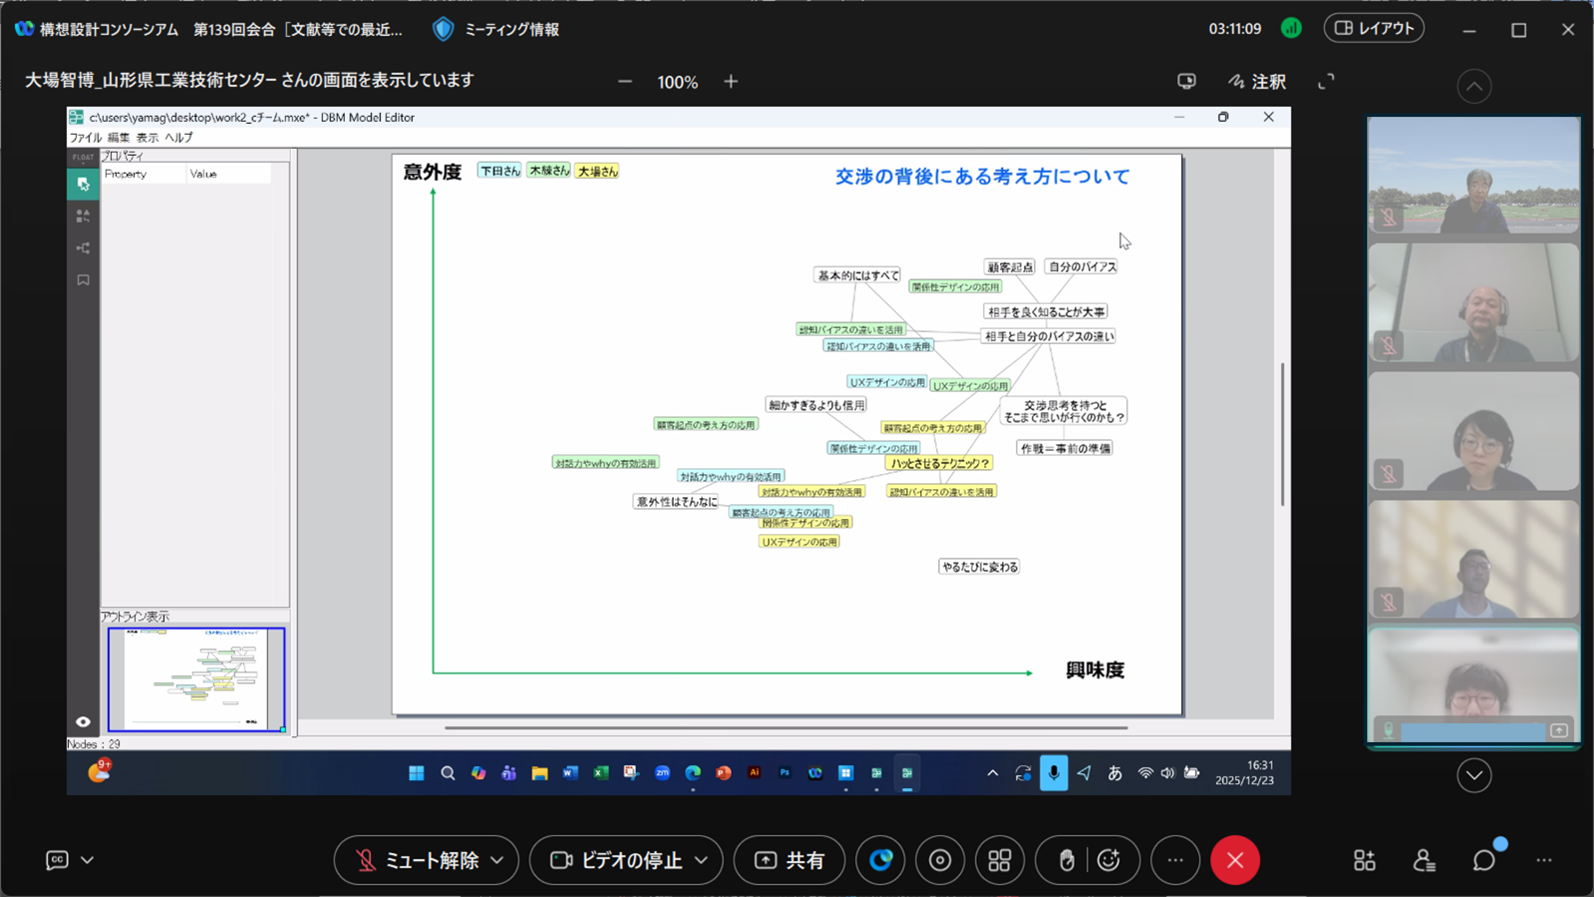The height and width of the screenshot is (897, 1594).
Task: Open the AI Assistant icon in toolbar
Action: [x=880, y=860]
